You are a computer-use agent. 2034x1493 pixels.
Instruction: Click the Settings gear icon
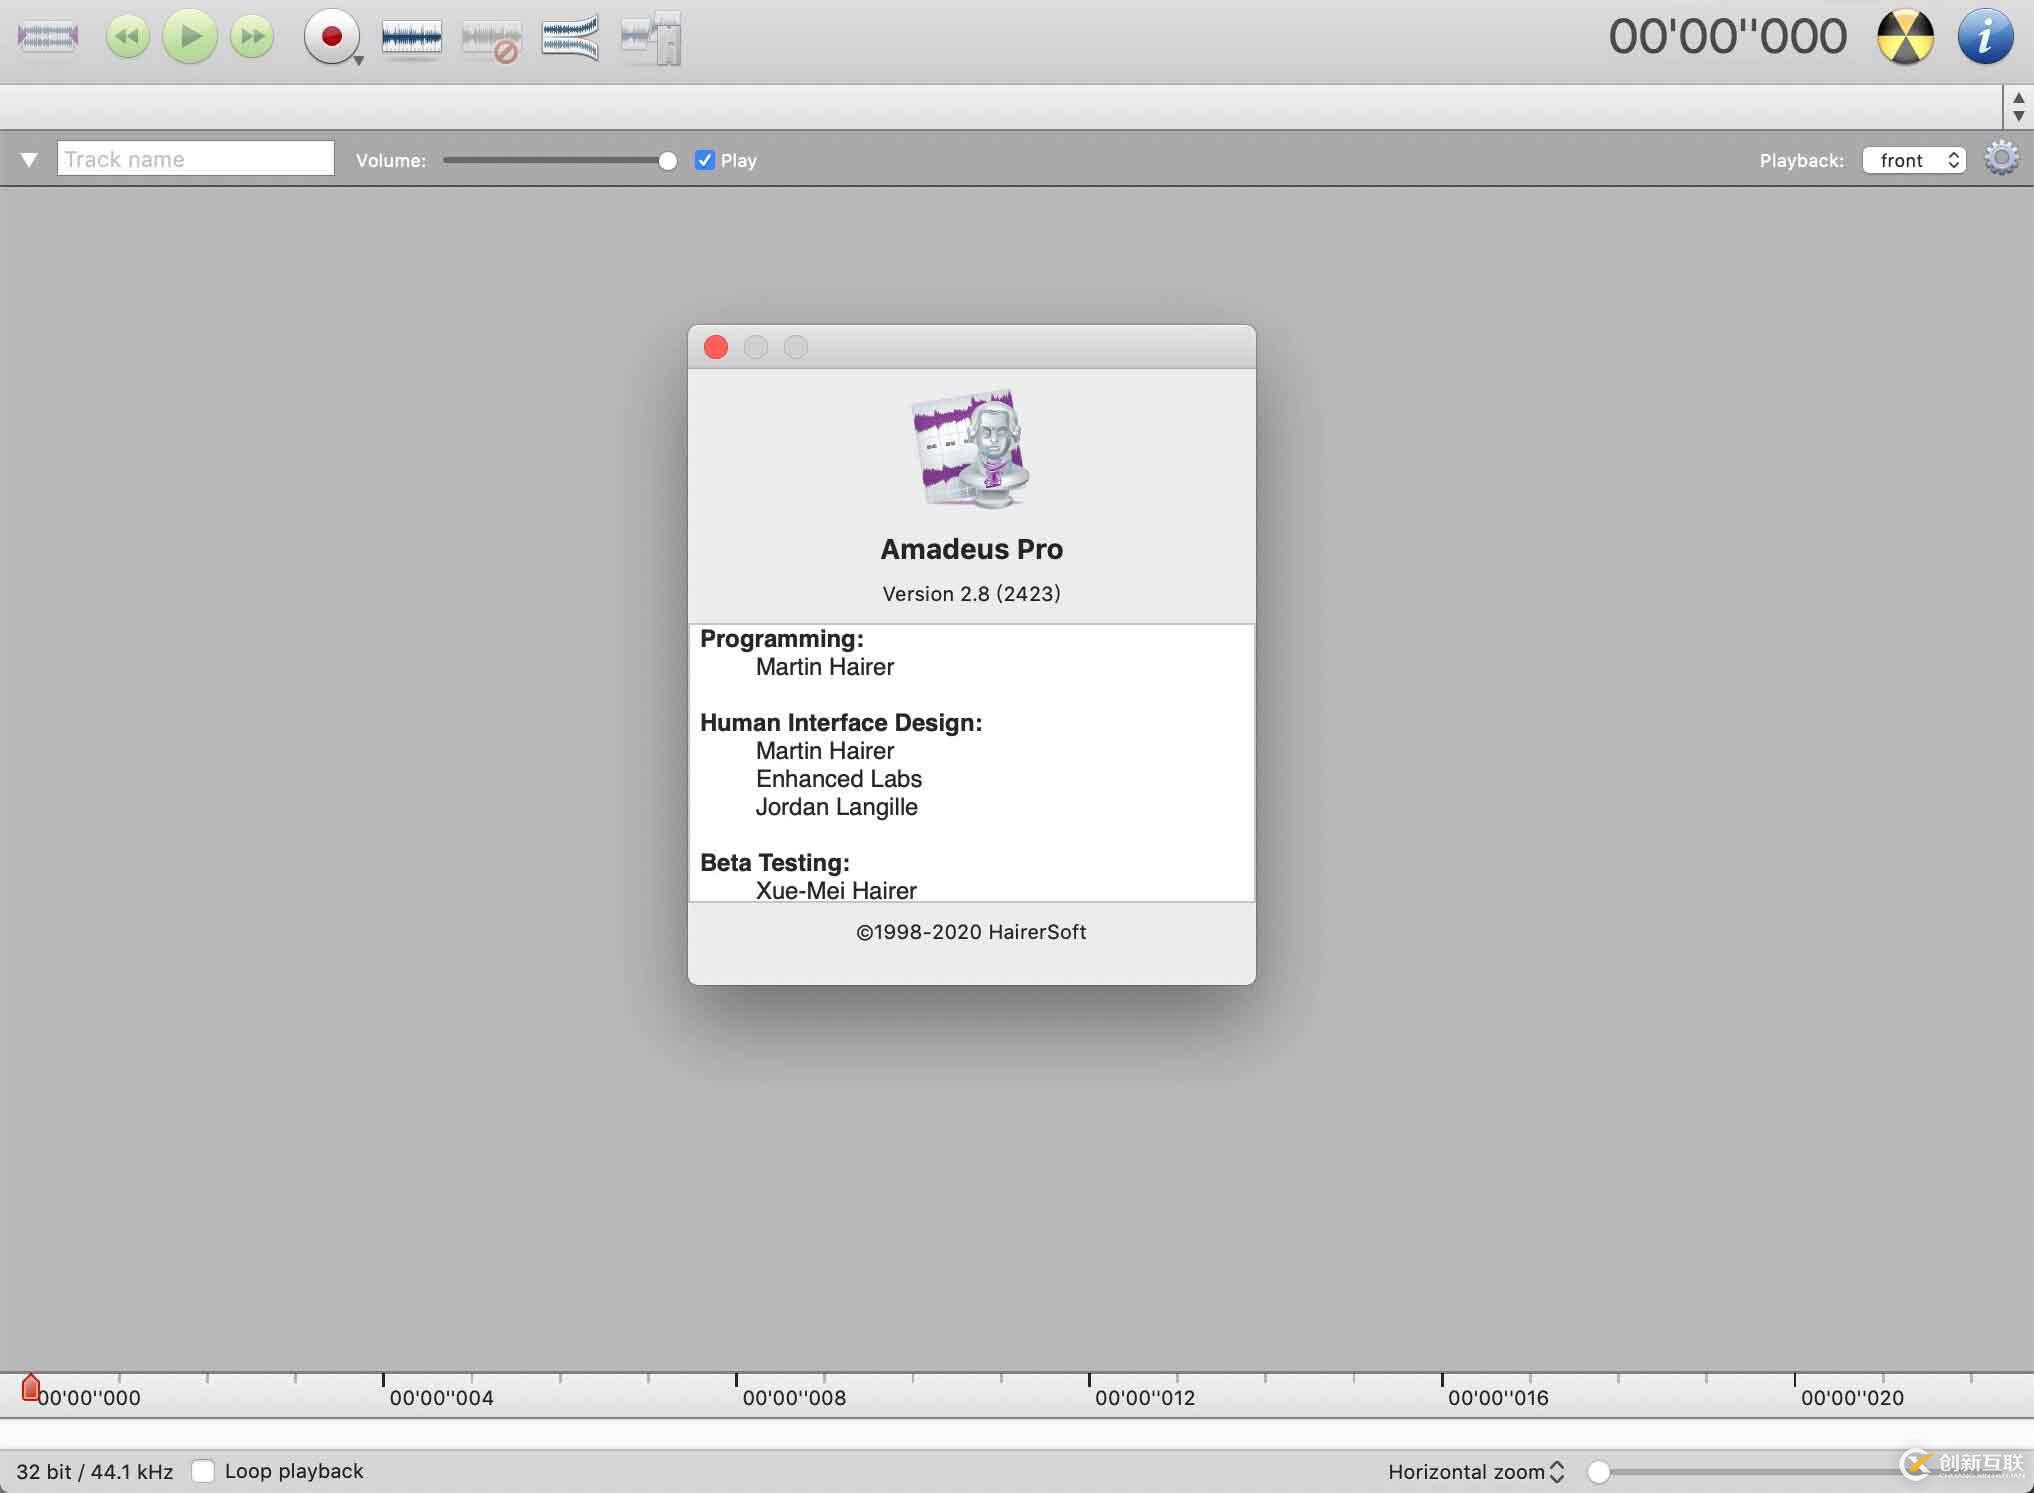coord(2001,158)
